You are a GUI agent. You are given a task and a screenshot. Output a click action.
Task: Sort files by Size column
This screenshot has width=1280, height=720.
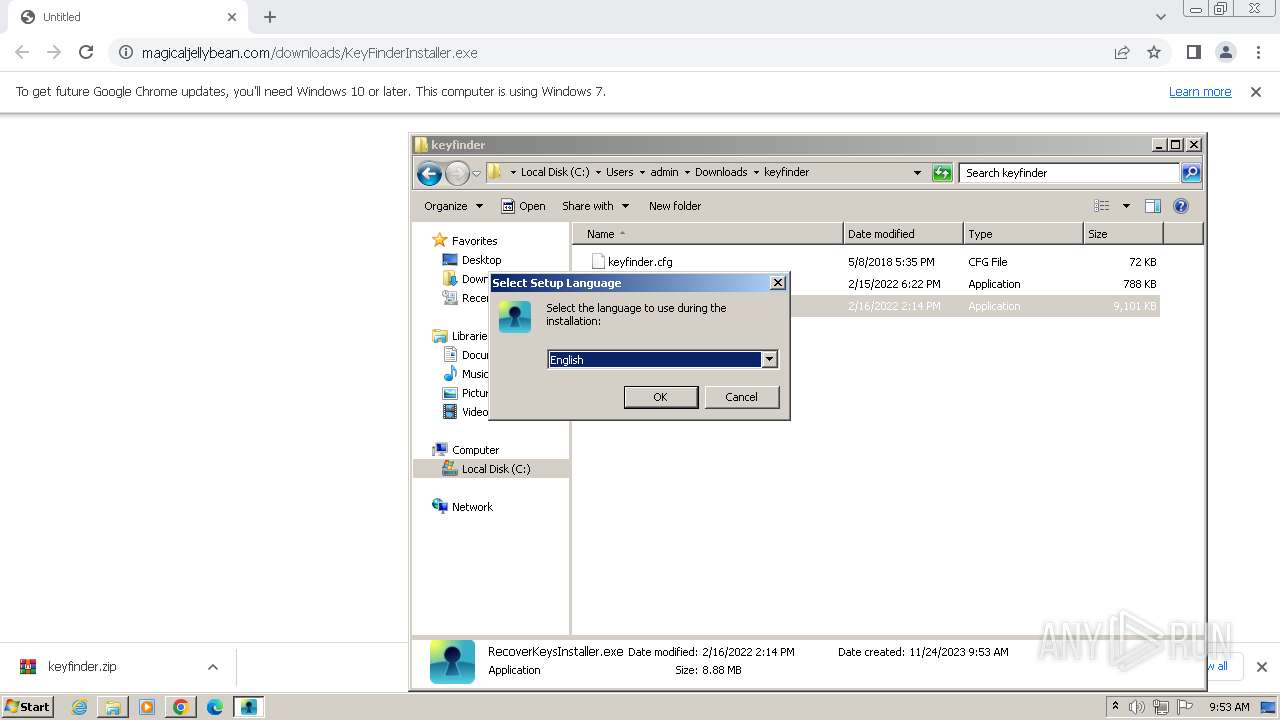1123,234
